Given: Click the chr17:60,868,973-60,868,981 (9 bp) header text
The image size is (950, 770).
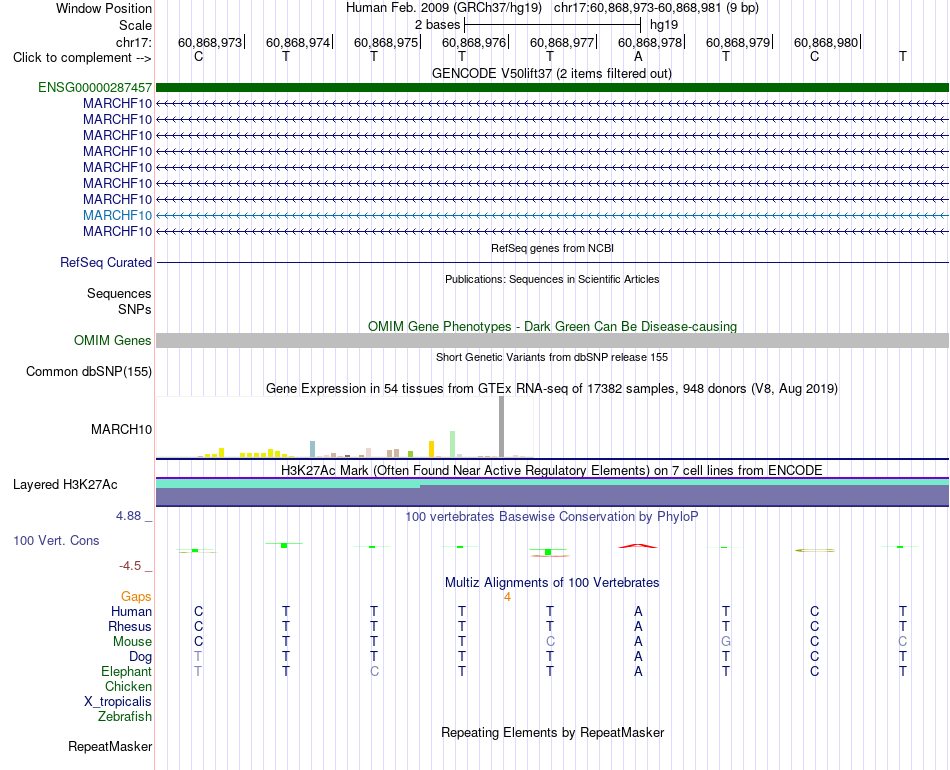Looking at the screenshot, I should [656, 8].
